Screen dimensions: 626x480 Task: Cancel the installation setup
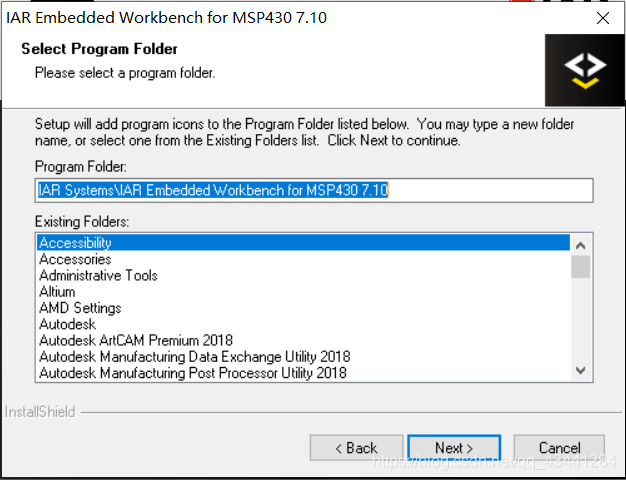pyautogui.click(x=559, y=448)
